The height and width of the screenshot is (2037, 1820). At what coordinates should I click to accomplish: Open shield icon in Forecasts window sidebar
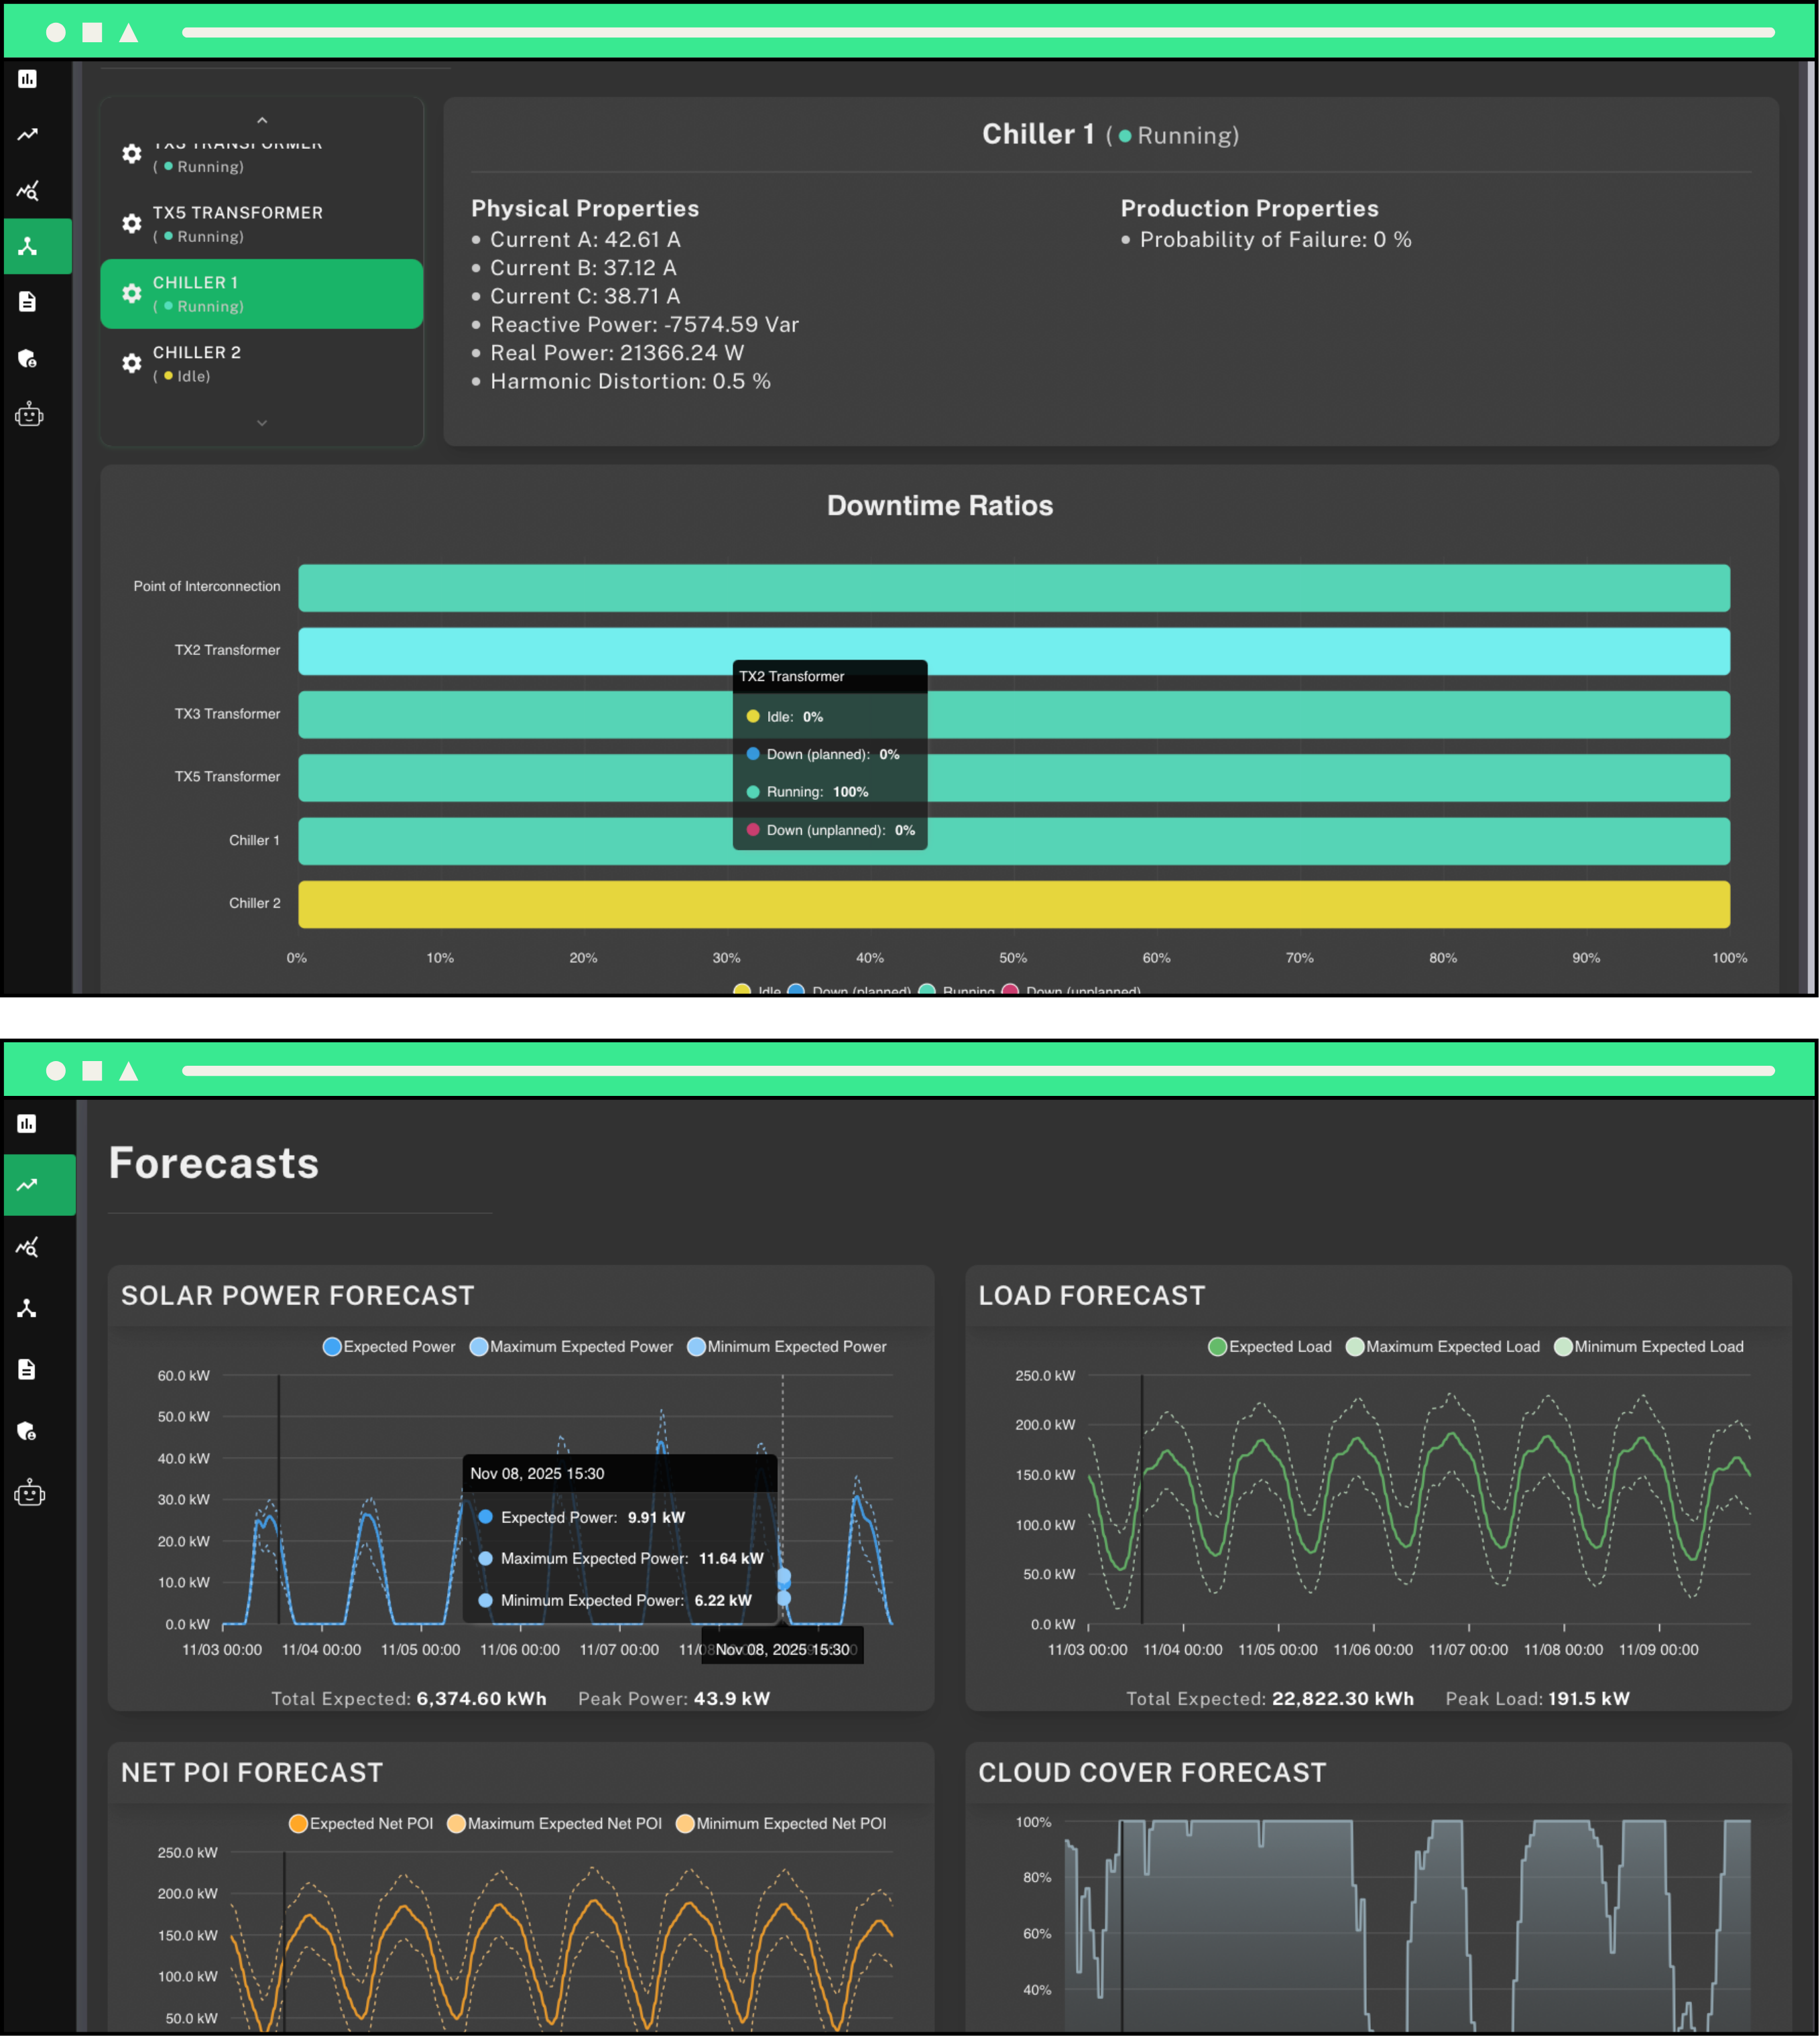click(27, 1431)
